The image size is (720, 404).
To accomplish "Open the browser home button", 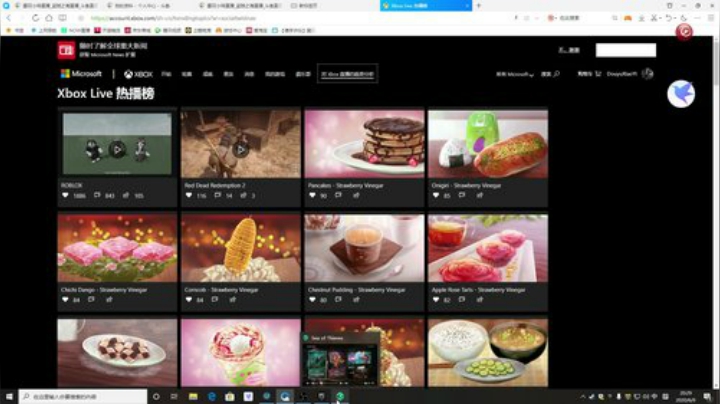I will pos(49,18).
